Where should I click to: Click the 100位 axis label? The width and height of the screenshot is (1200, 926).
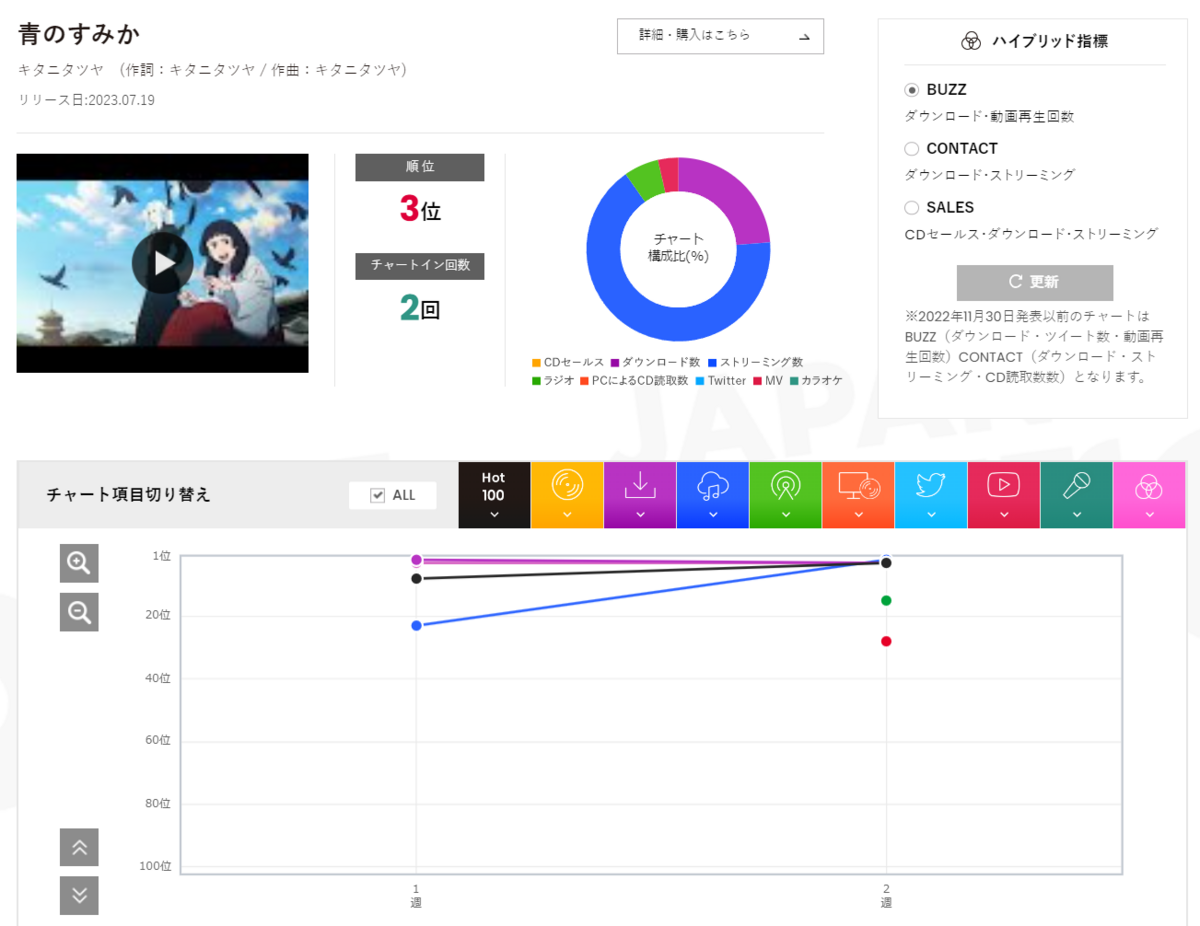click(x=157, y=866)
